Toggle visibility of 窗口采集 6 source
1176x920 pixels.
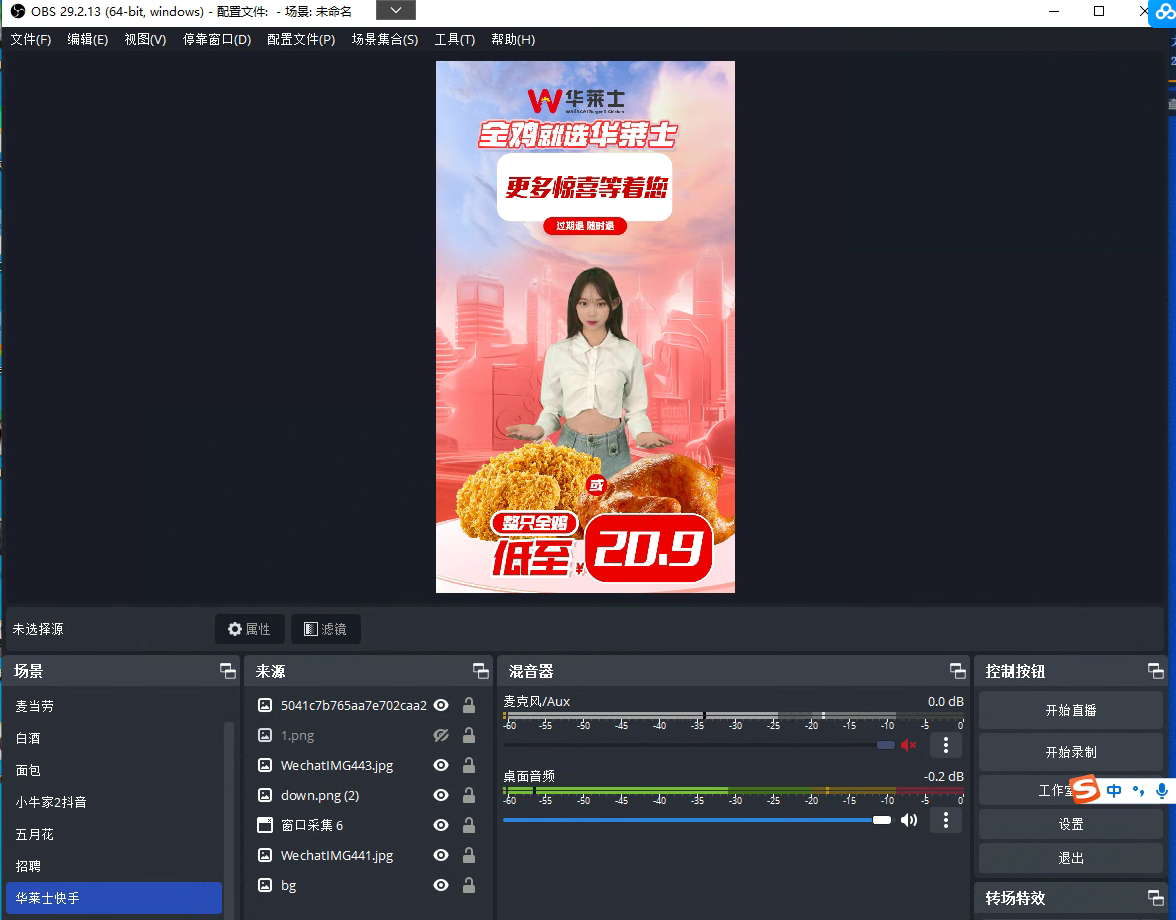click(x=441, y=826)
